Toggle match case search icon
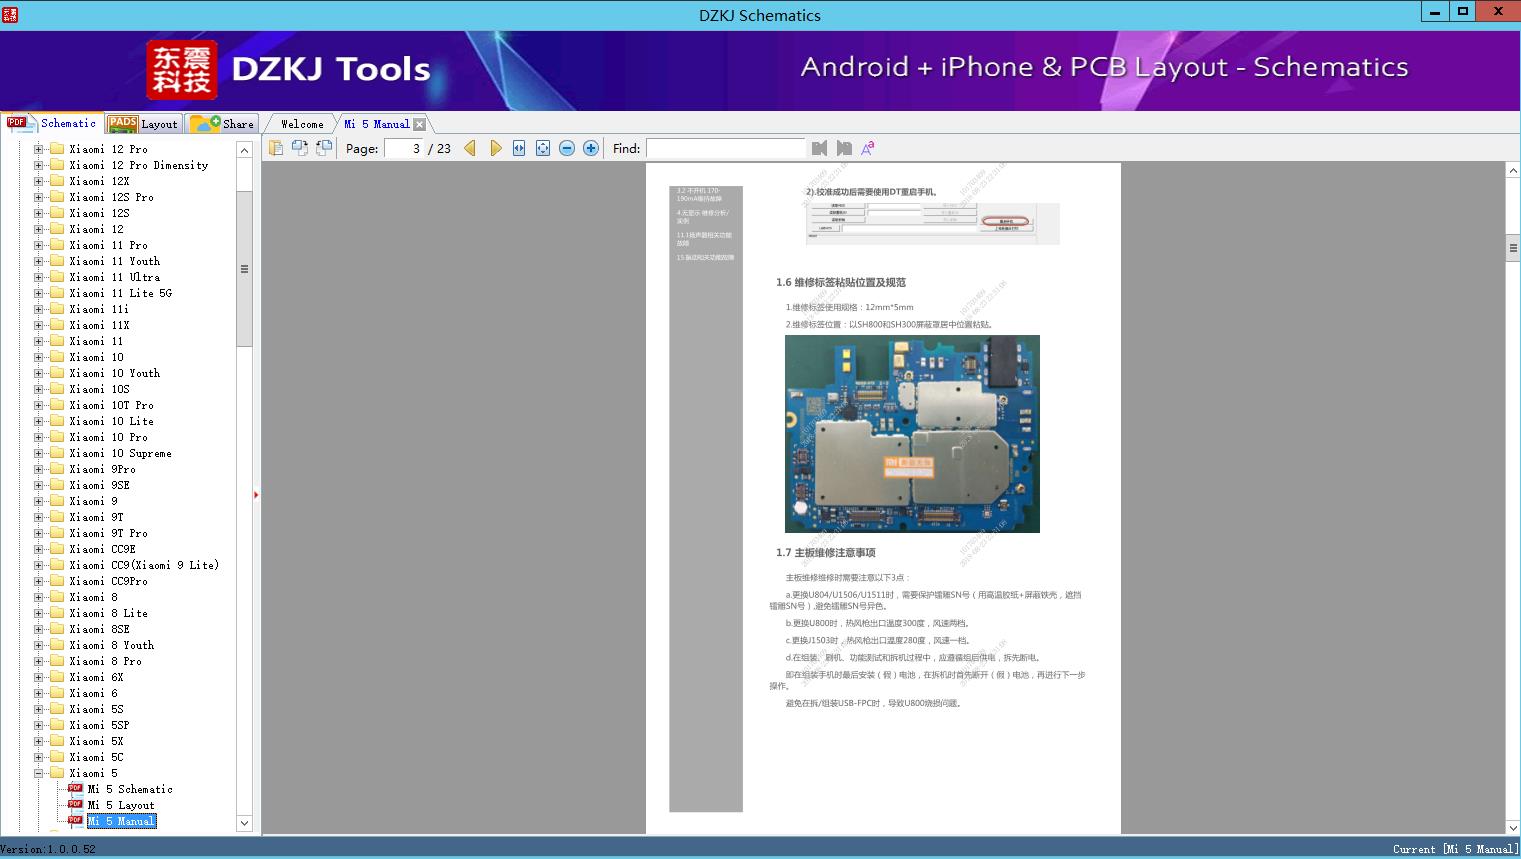 (868, 148)
